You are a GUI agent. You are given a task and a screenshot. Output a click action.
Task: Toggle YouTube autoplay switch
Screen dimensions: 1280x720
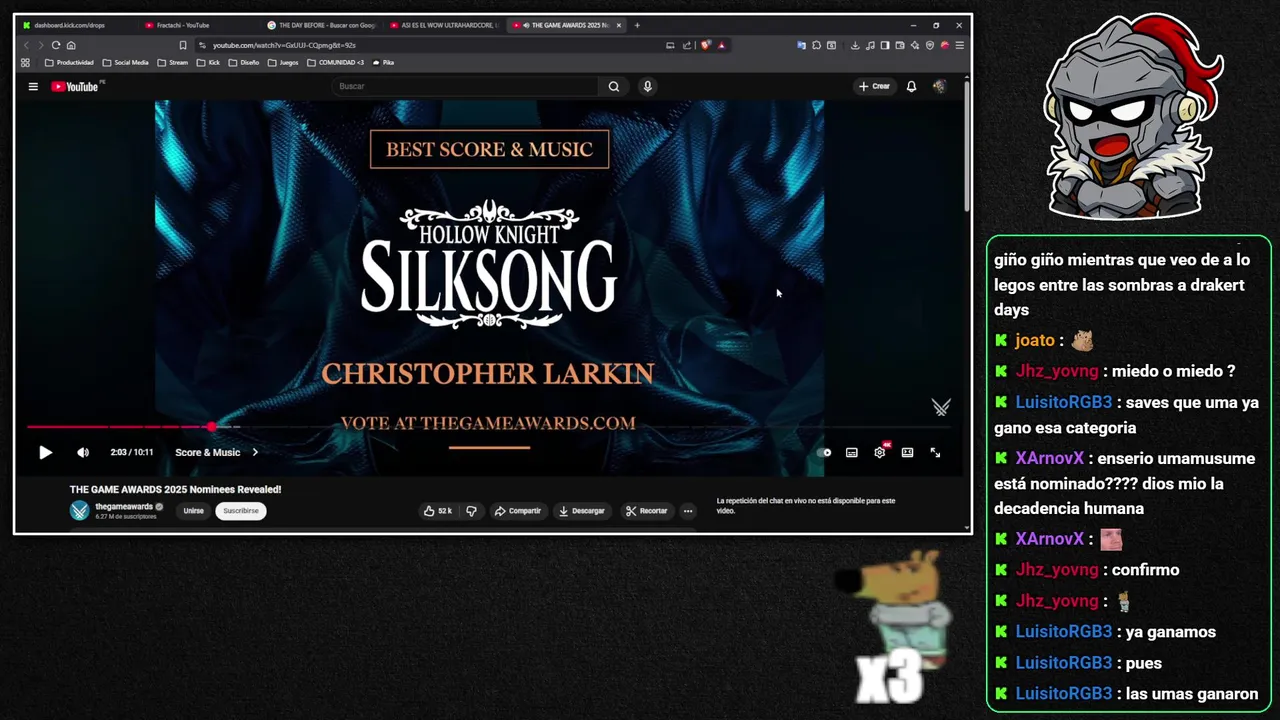[x=823, y=453]
